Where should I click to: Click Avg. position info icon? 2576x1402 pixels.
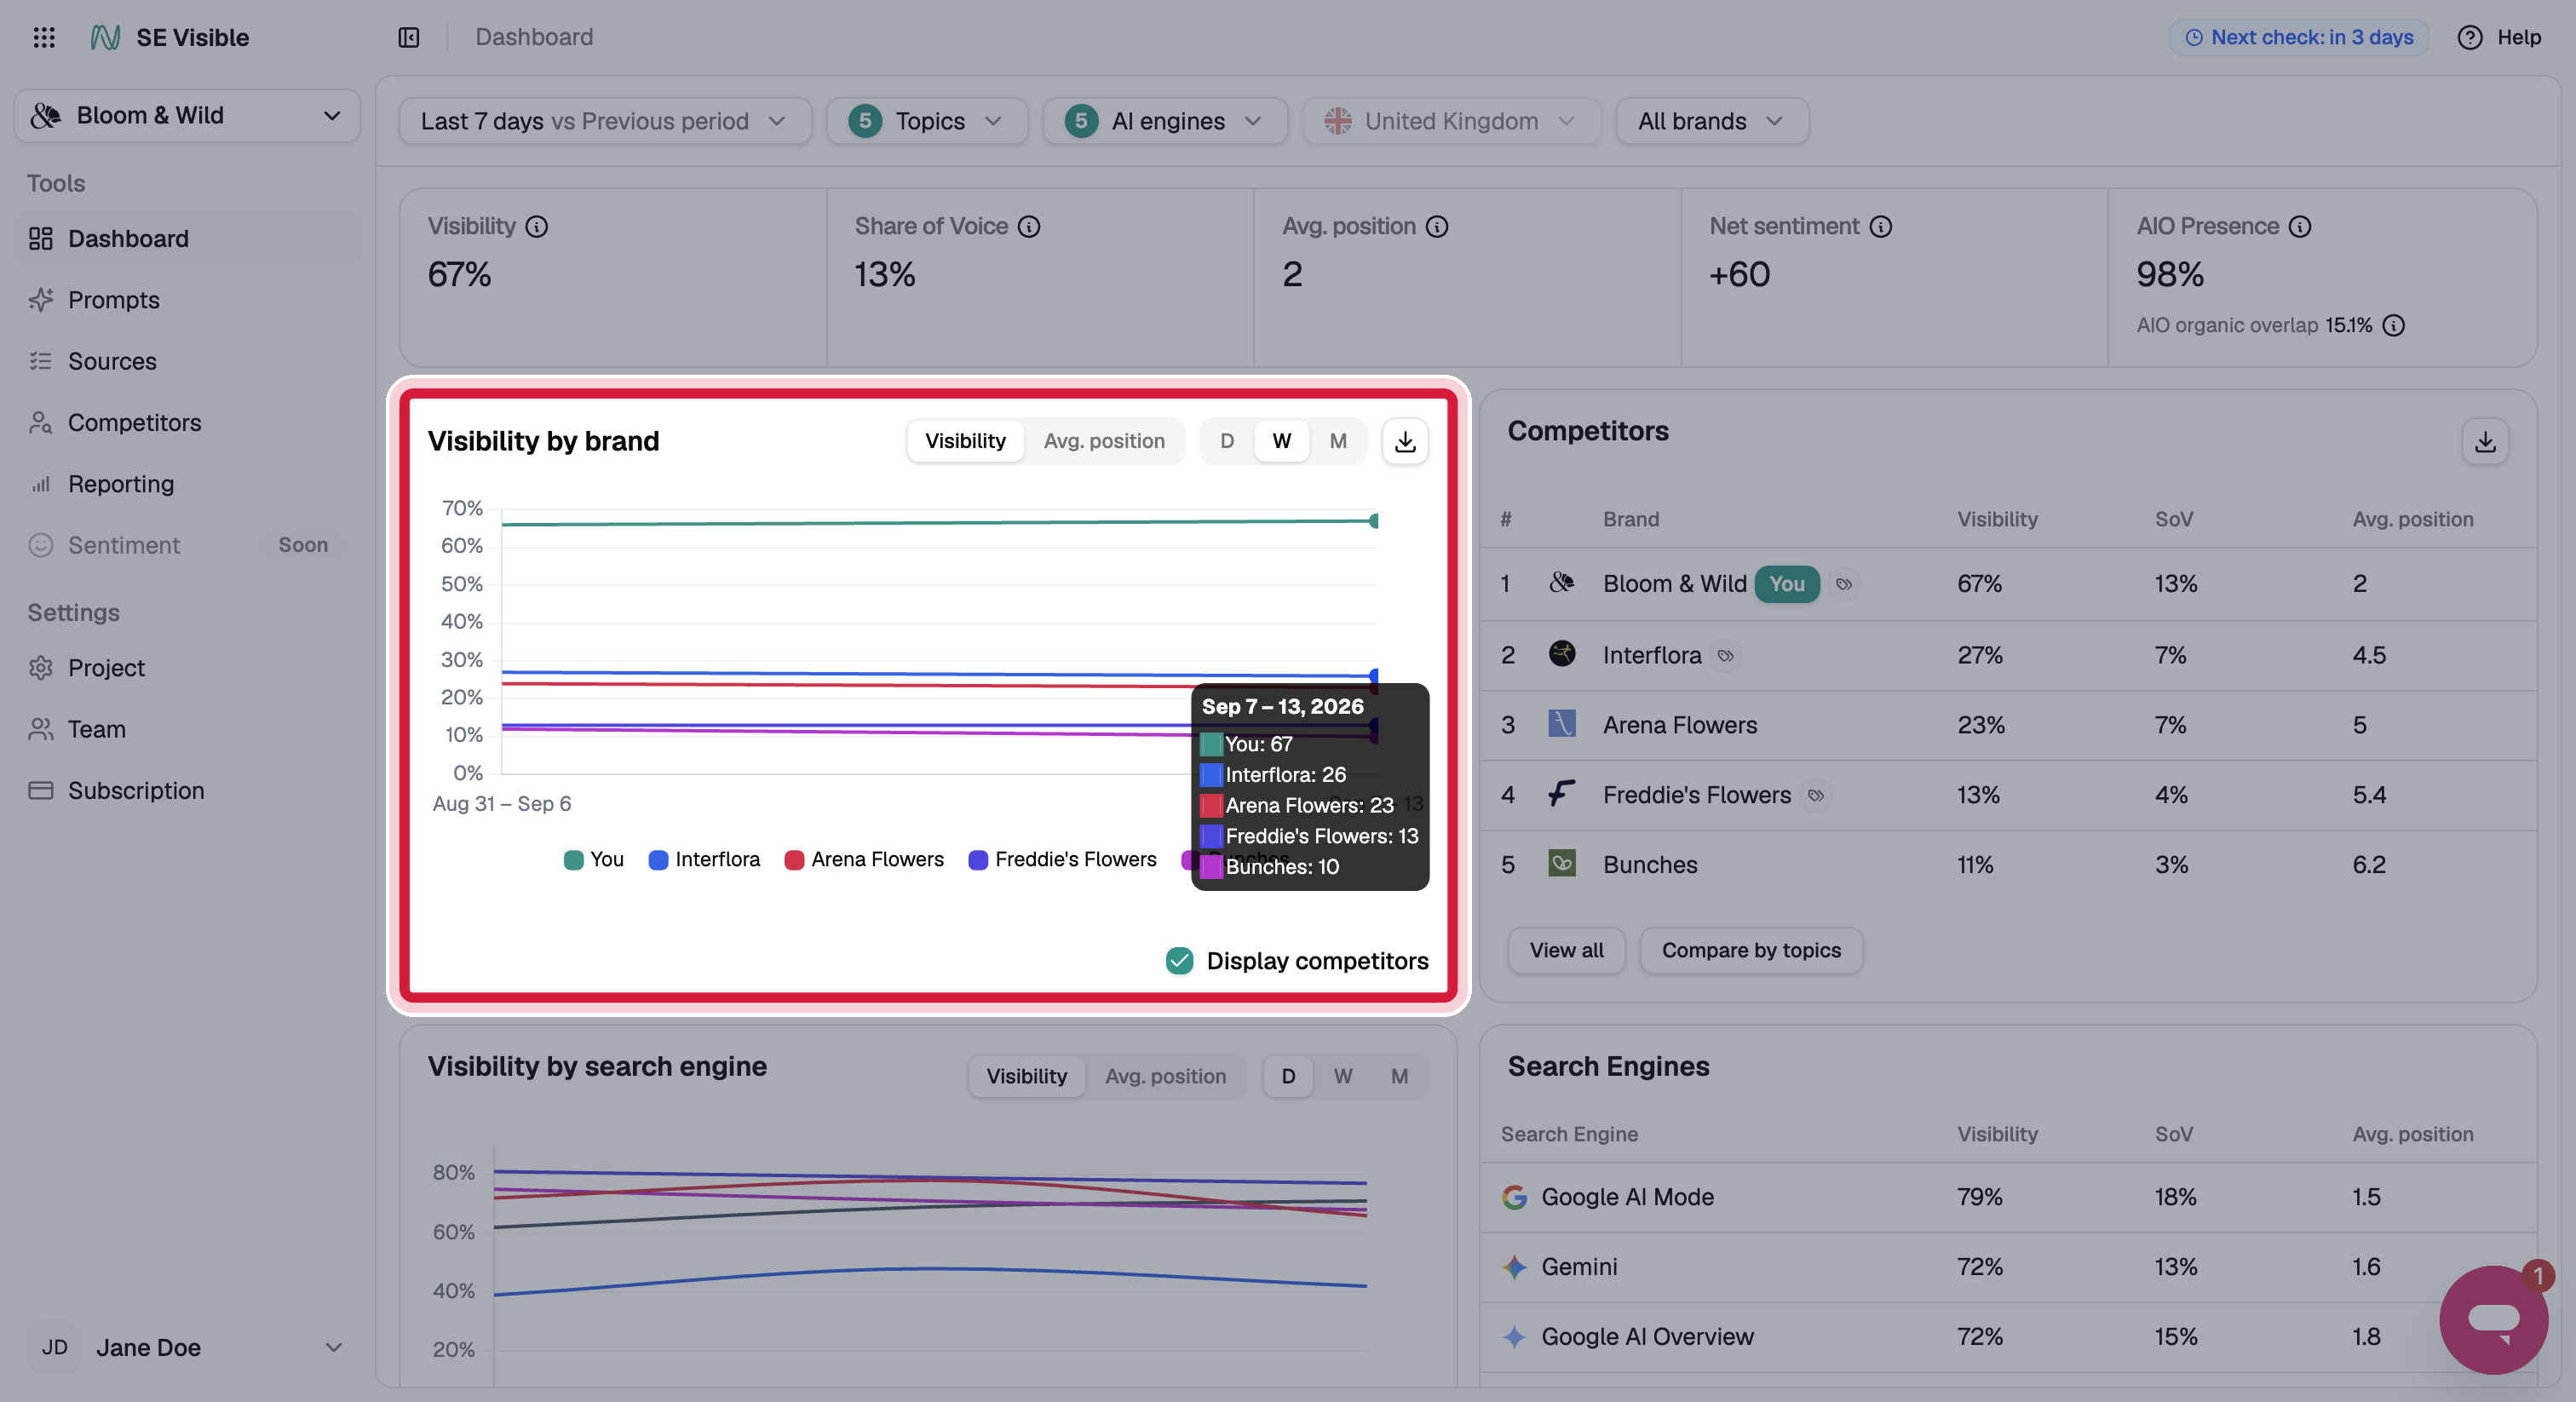point(1437,227)
